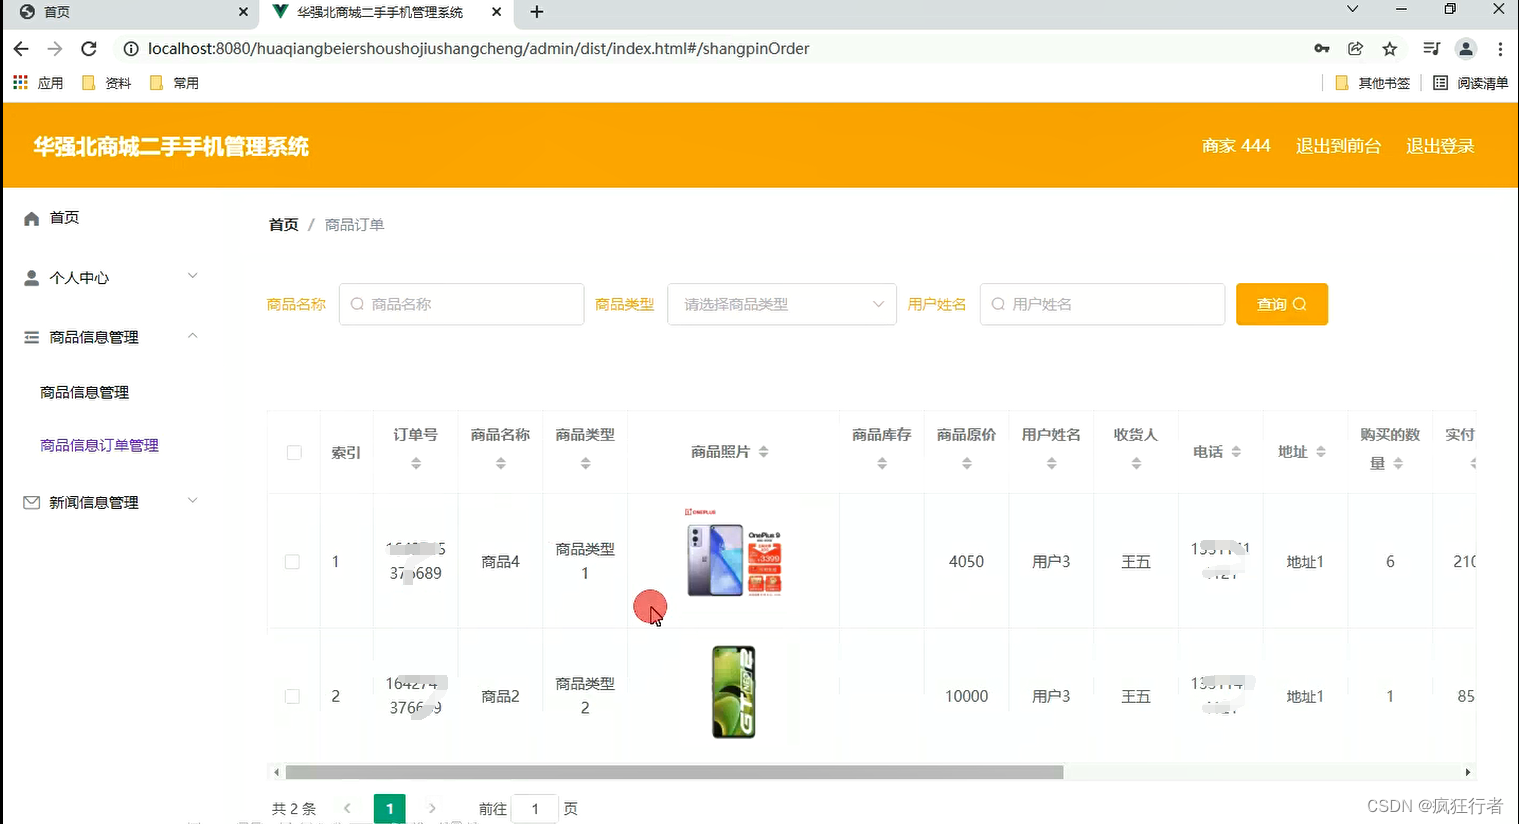Select page 1 in pagination
Image resolution: width=1519 pixels, height=824 pixels.
pos(390,809)
